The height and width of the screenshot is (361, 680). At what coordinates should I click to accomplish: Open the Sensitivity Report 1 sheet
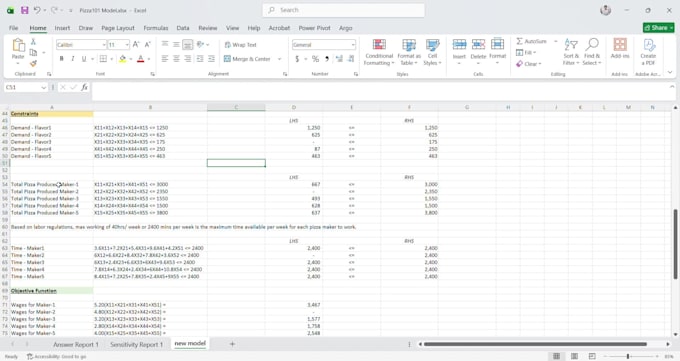(137, 345)
